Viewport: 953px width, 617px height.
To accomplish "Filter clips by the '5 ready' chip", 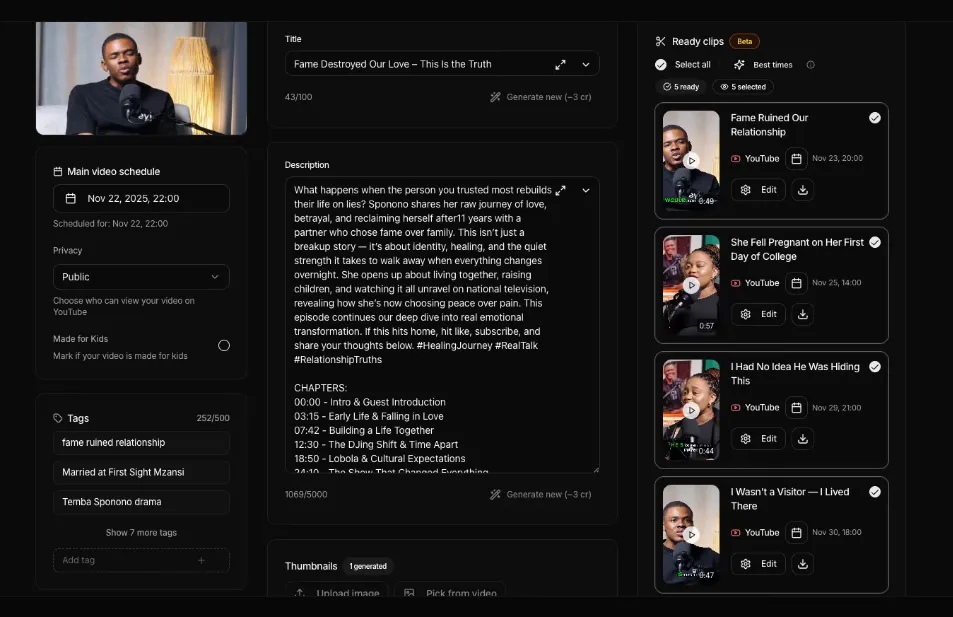I will pyautogui.click(x=681, y=87).
